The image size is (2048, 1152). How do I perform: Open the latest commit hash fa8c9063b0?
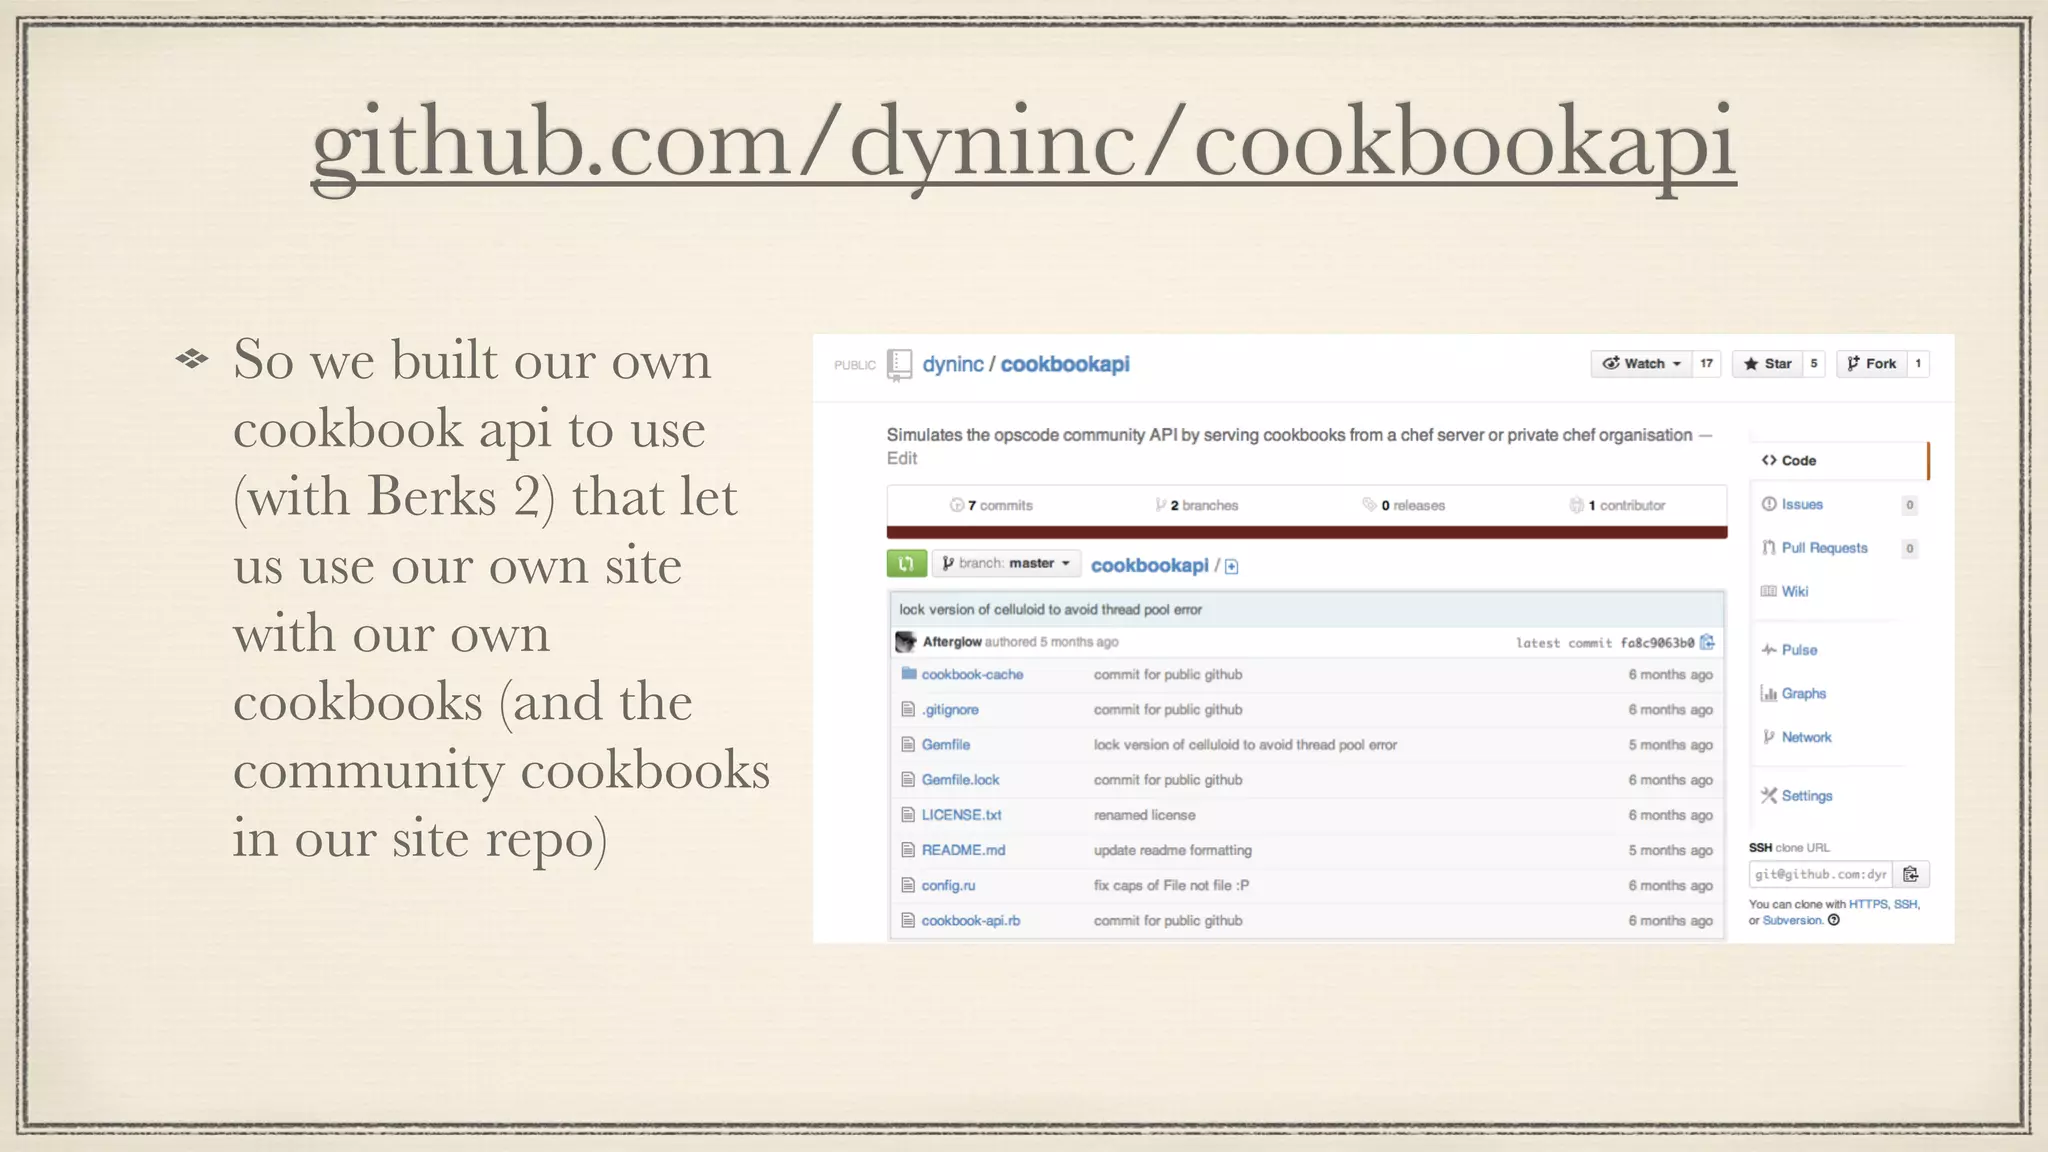tap(1657, 643)
